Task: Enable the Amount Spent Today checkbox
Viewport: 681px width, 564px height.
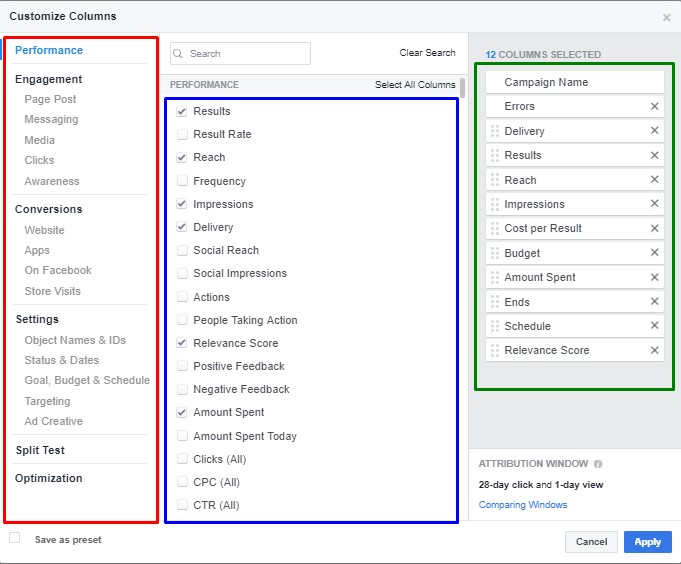Action: (182, 435)
